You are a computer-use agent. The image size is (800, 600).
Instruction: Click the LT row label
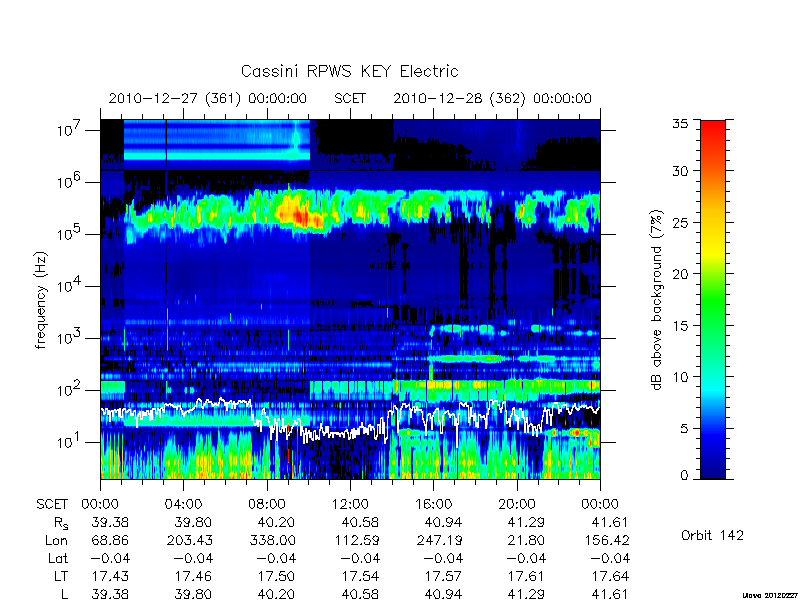[61, 576]
